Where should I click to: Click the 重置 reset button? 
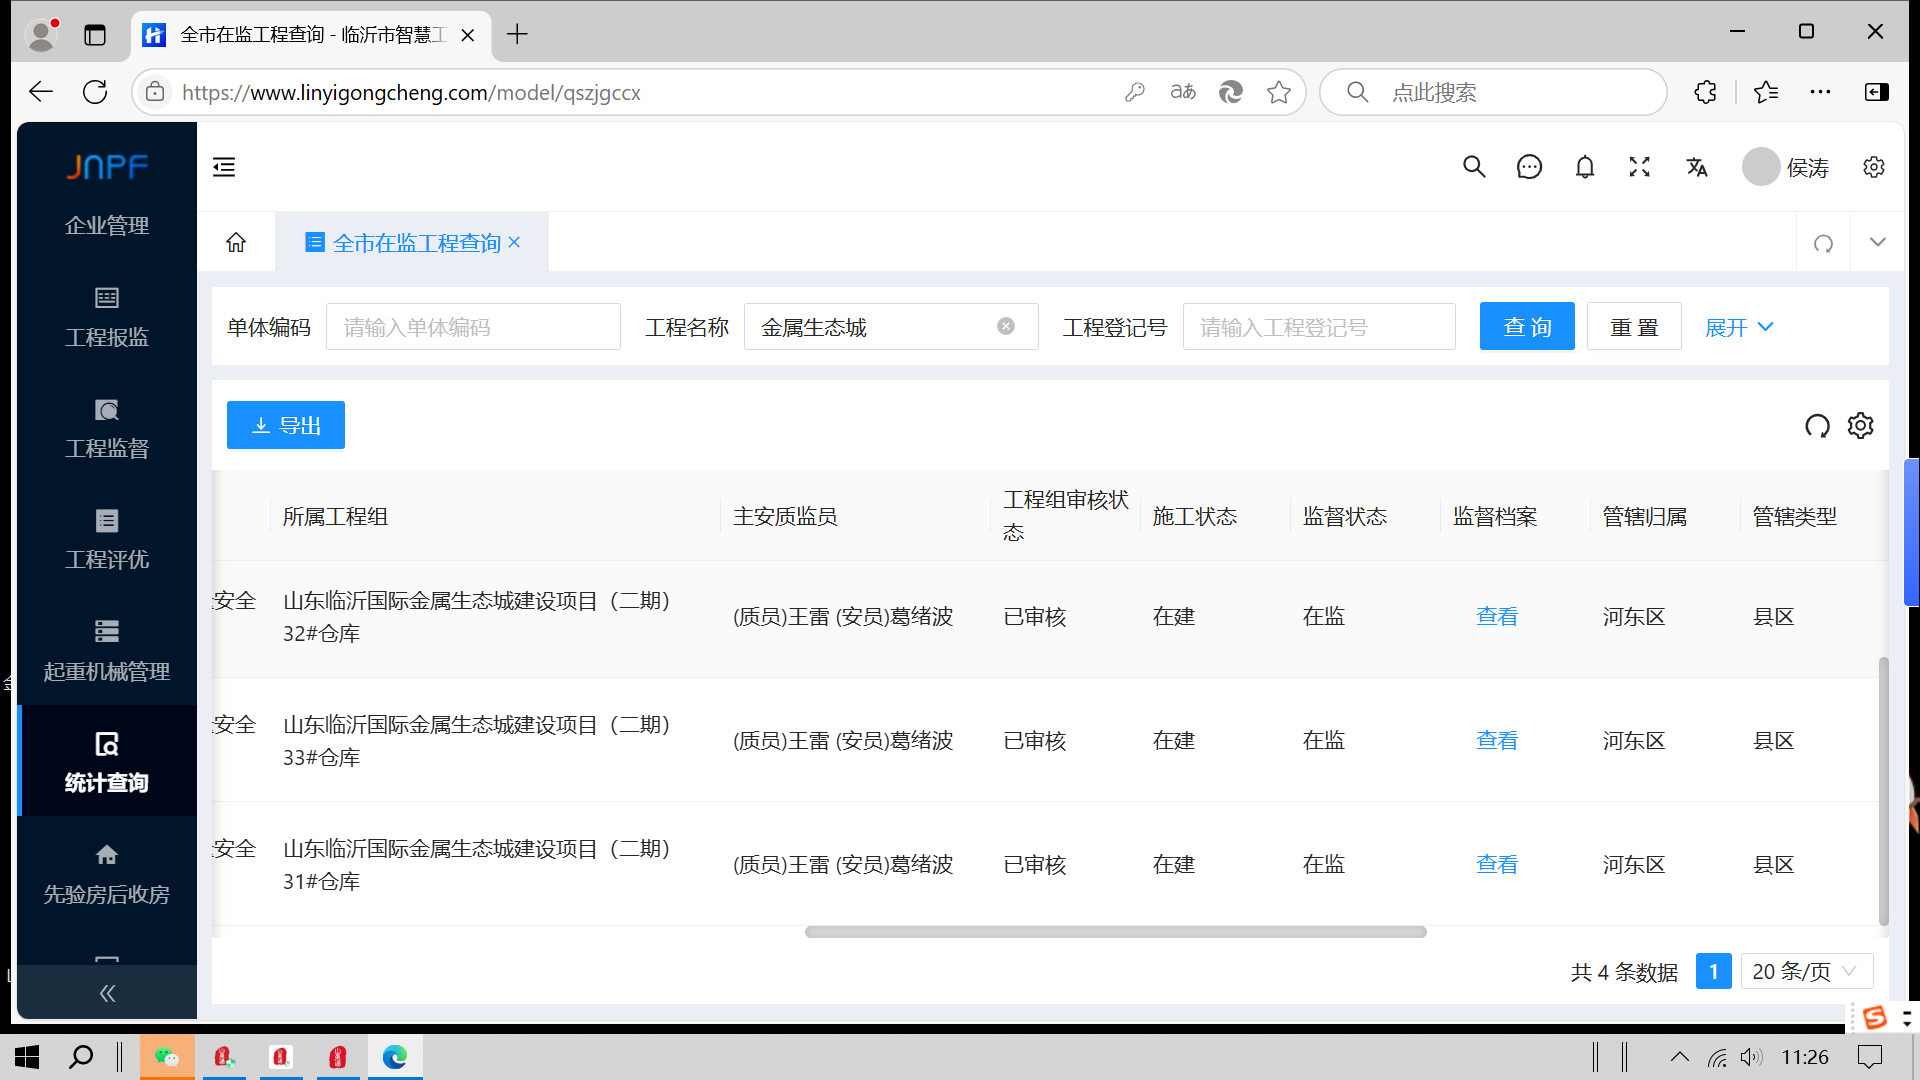[x=1634, y=326]
